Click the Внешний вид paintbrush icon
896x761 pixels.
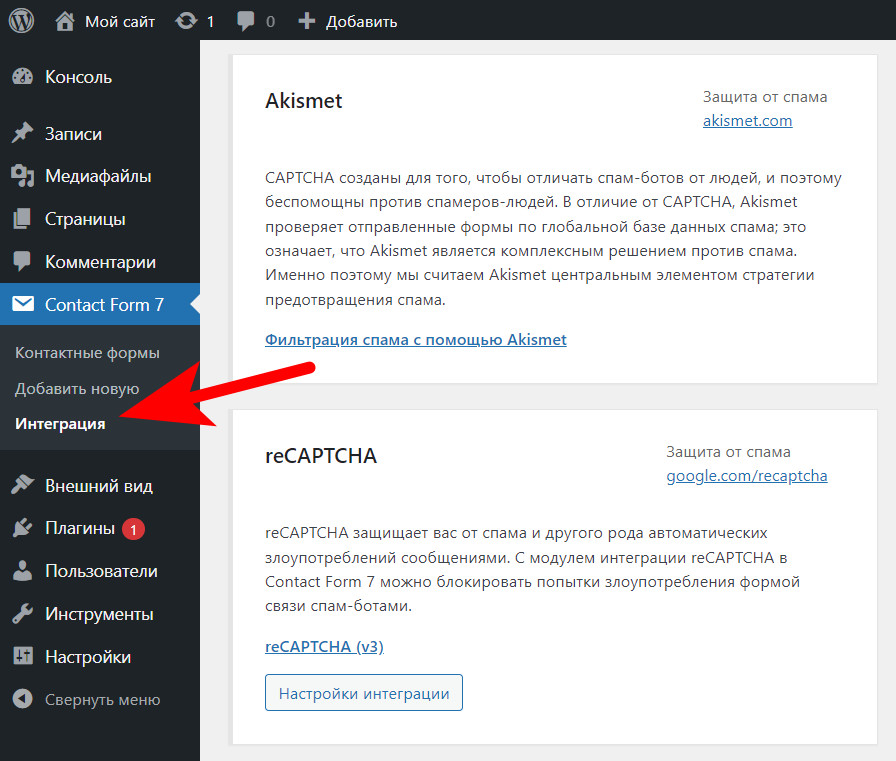[23, 485]
